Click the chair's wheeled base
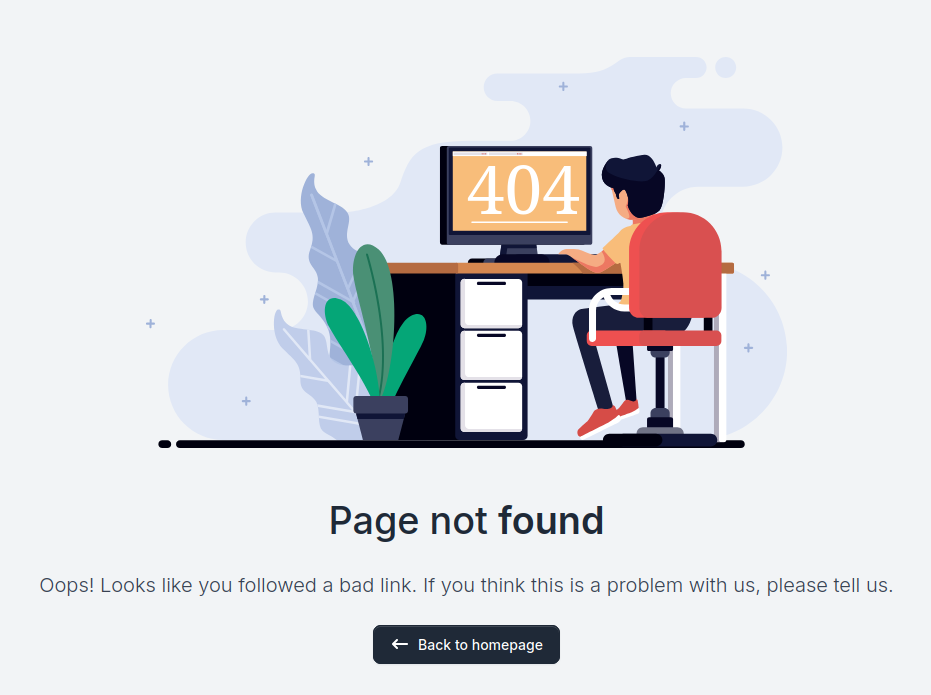 click(x=660, y=438)
